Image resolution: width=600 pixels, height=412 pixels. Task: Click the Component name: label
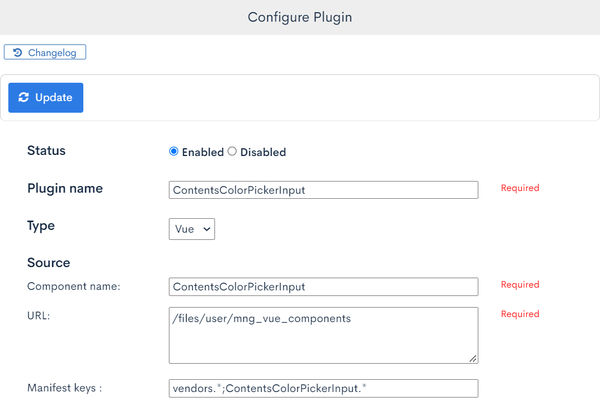coord(74,286)
